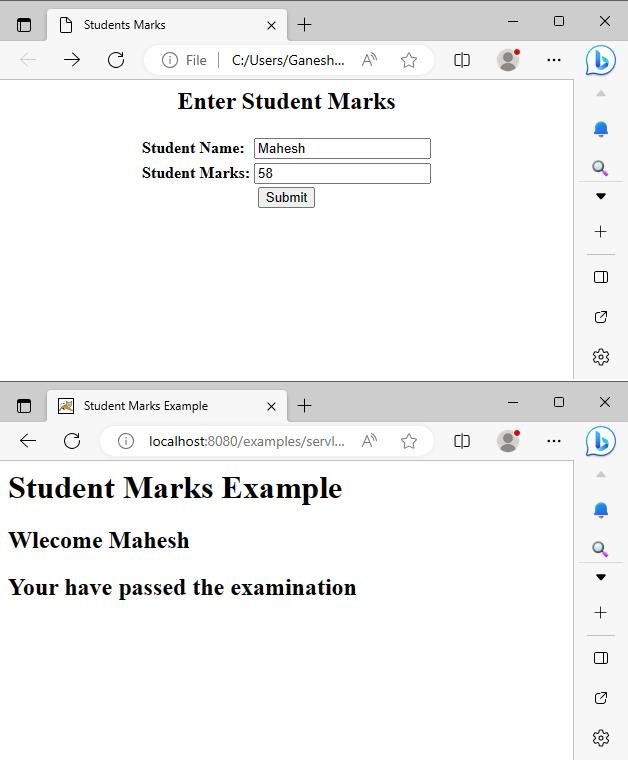628x760 pixels.
Task: Open sidebar settings gear in bottom window
Action: point(601,738)
